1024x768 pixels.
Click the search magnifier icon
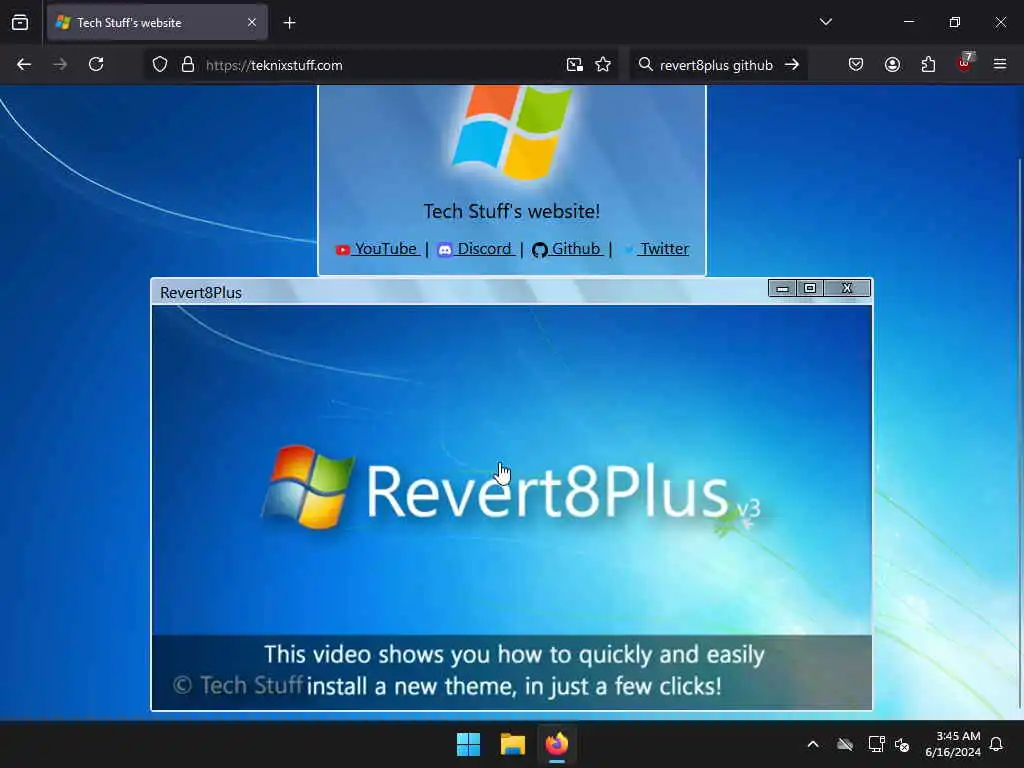click(645, 65)
